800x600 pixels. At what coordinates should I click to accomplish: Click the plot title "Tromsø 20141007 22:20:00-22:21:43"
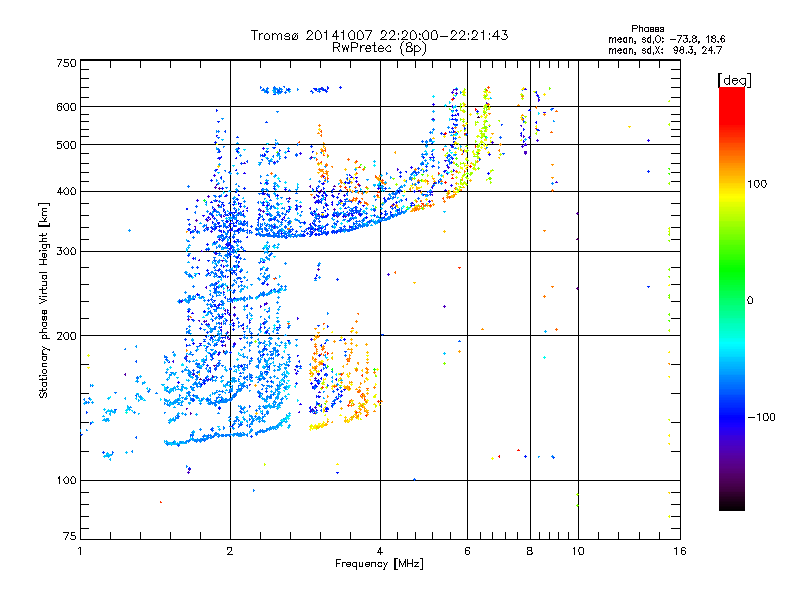379,35
